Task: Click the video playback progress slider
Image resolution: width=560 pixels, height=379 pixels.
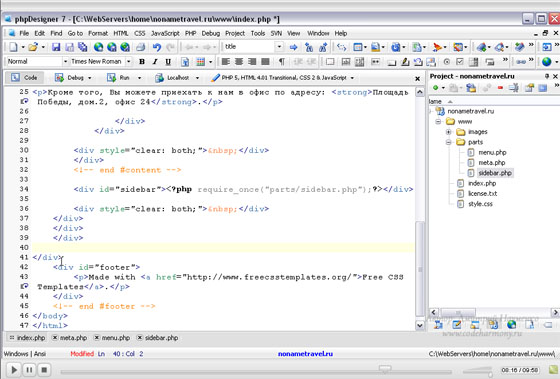Action: [x=256, y=370]
